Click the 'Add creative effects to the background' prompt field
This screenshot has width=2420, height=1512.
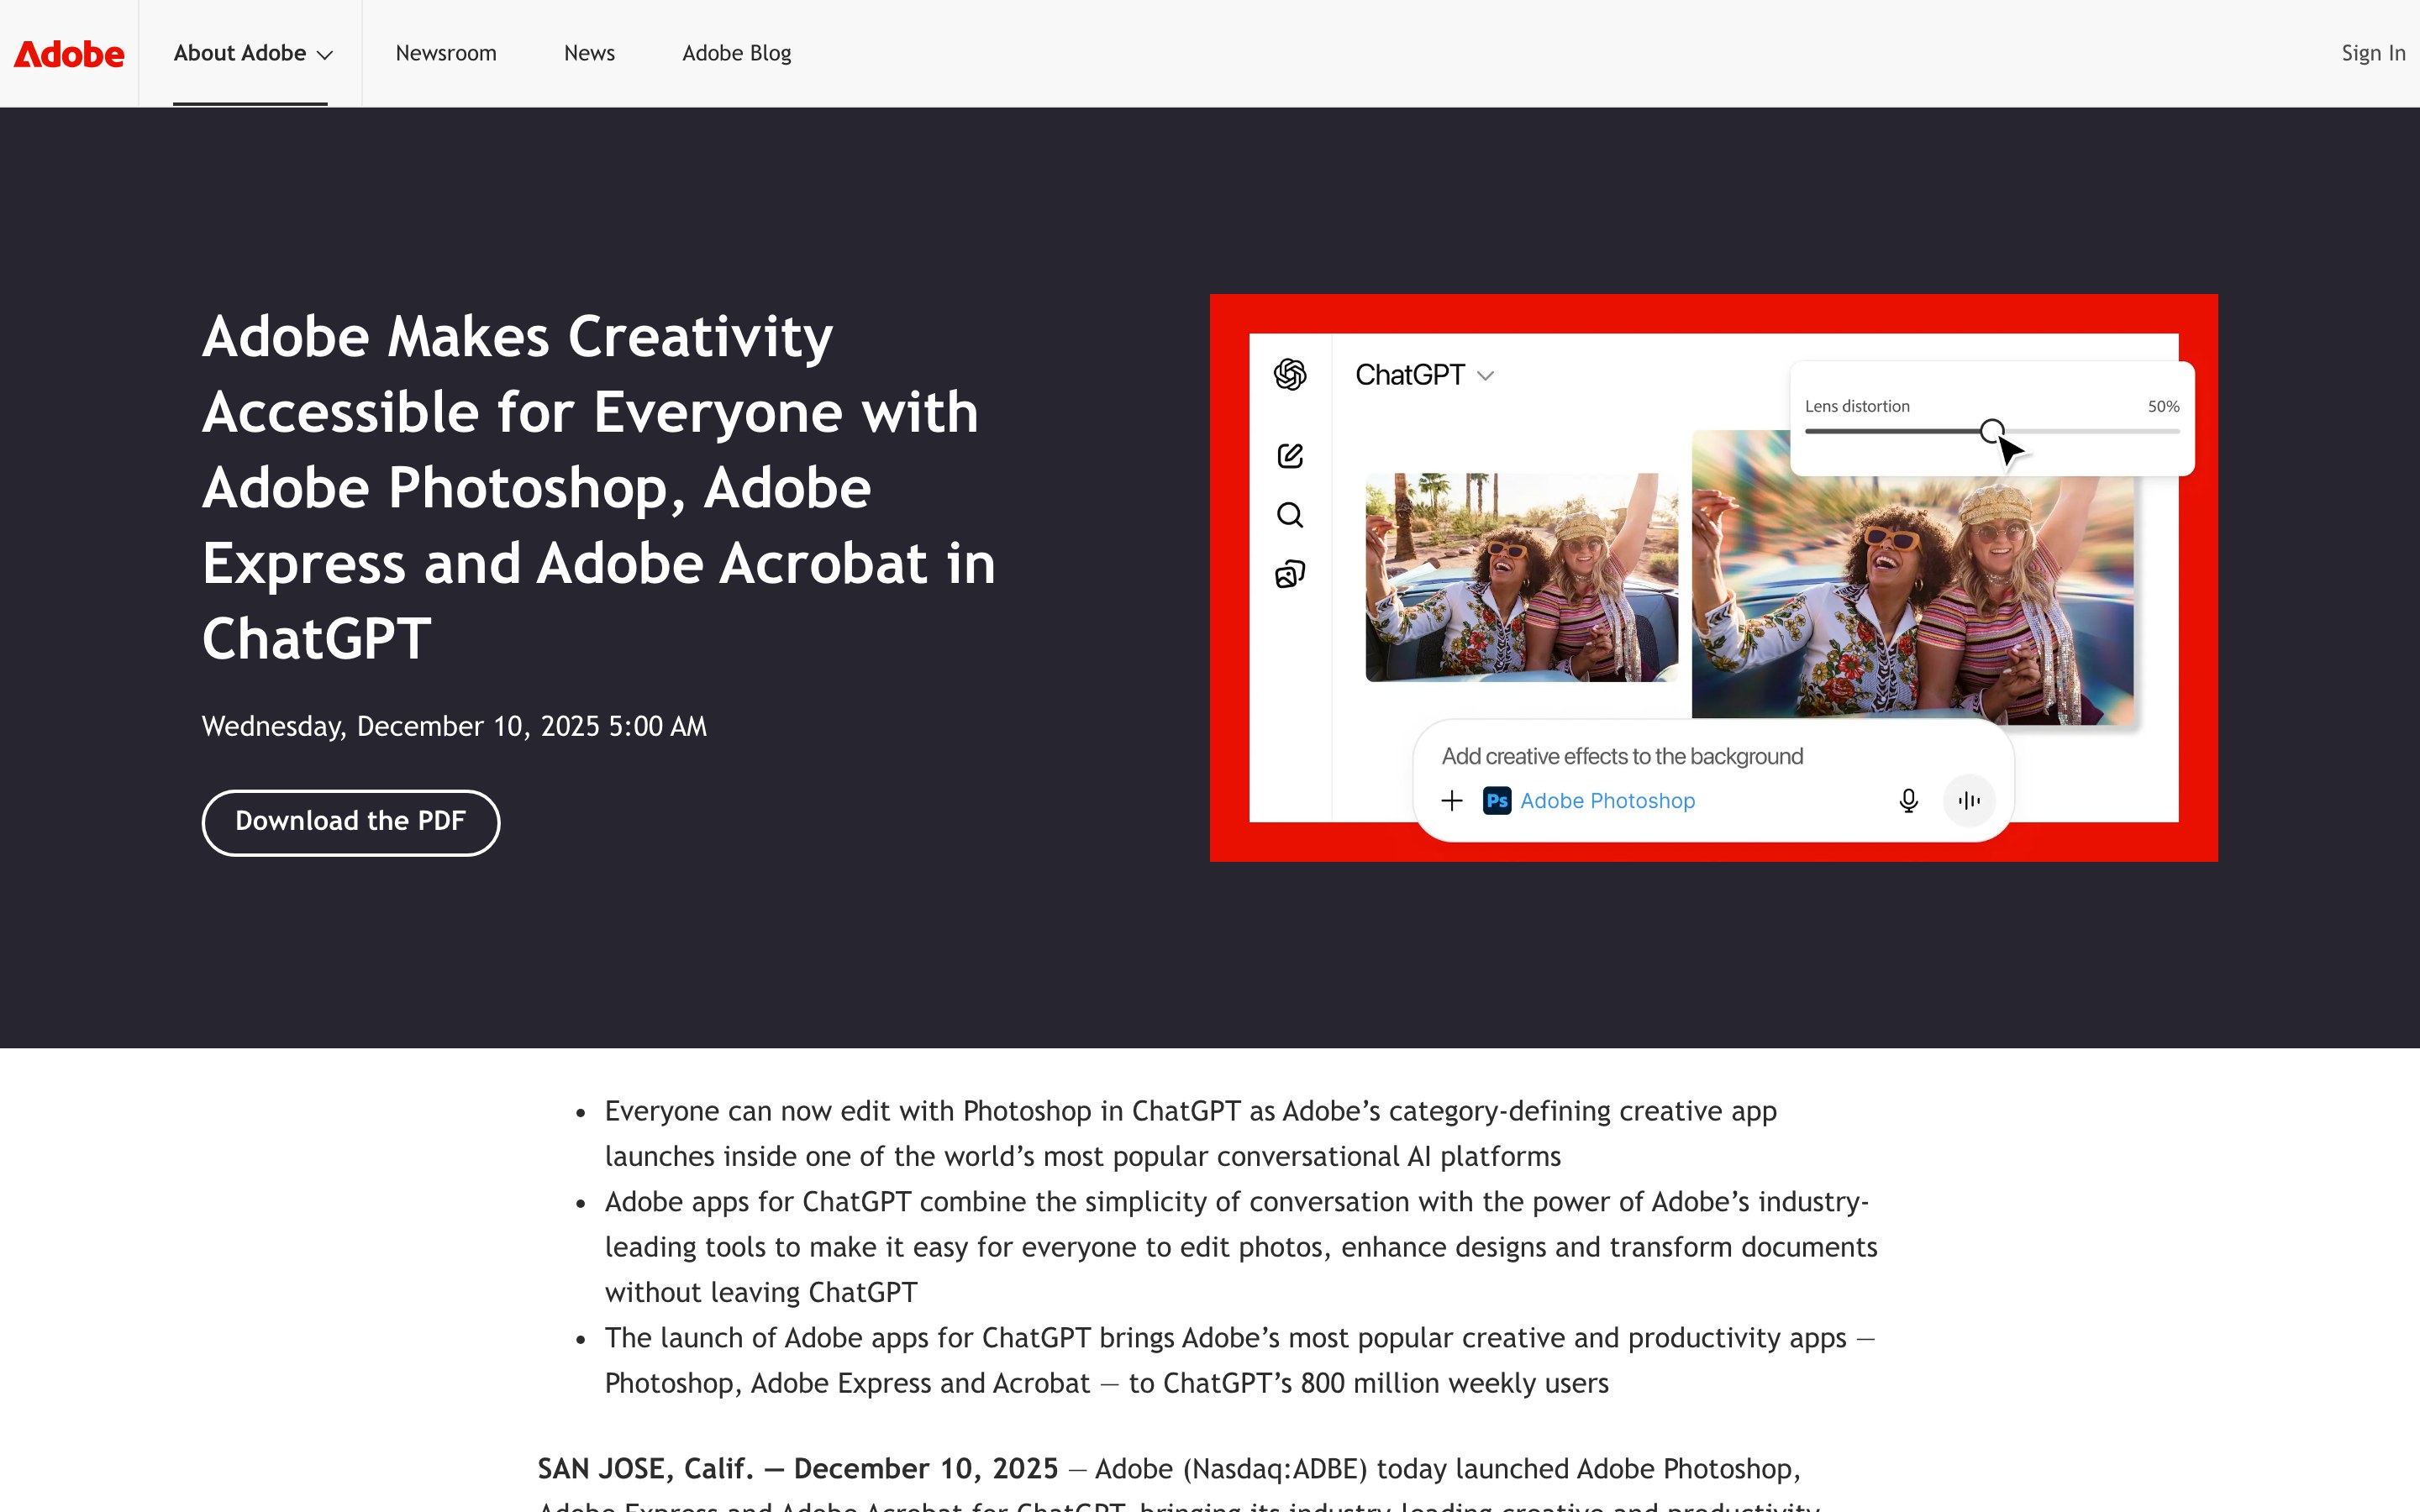(x=1622, y=756)
